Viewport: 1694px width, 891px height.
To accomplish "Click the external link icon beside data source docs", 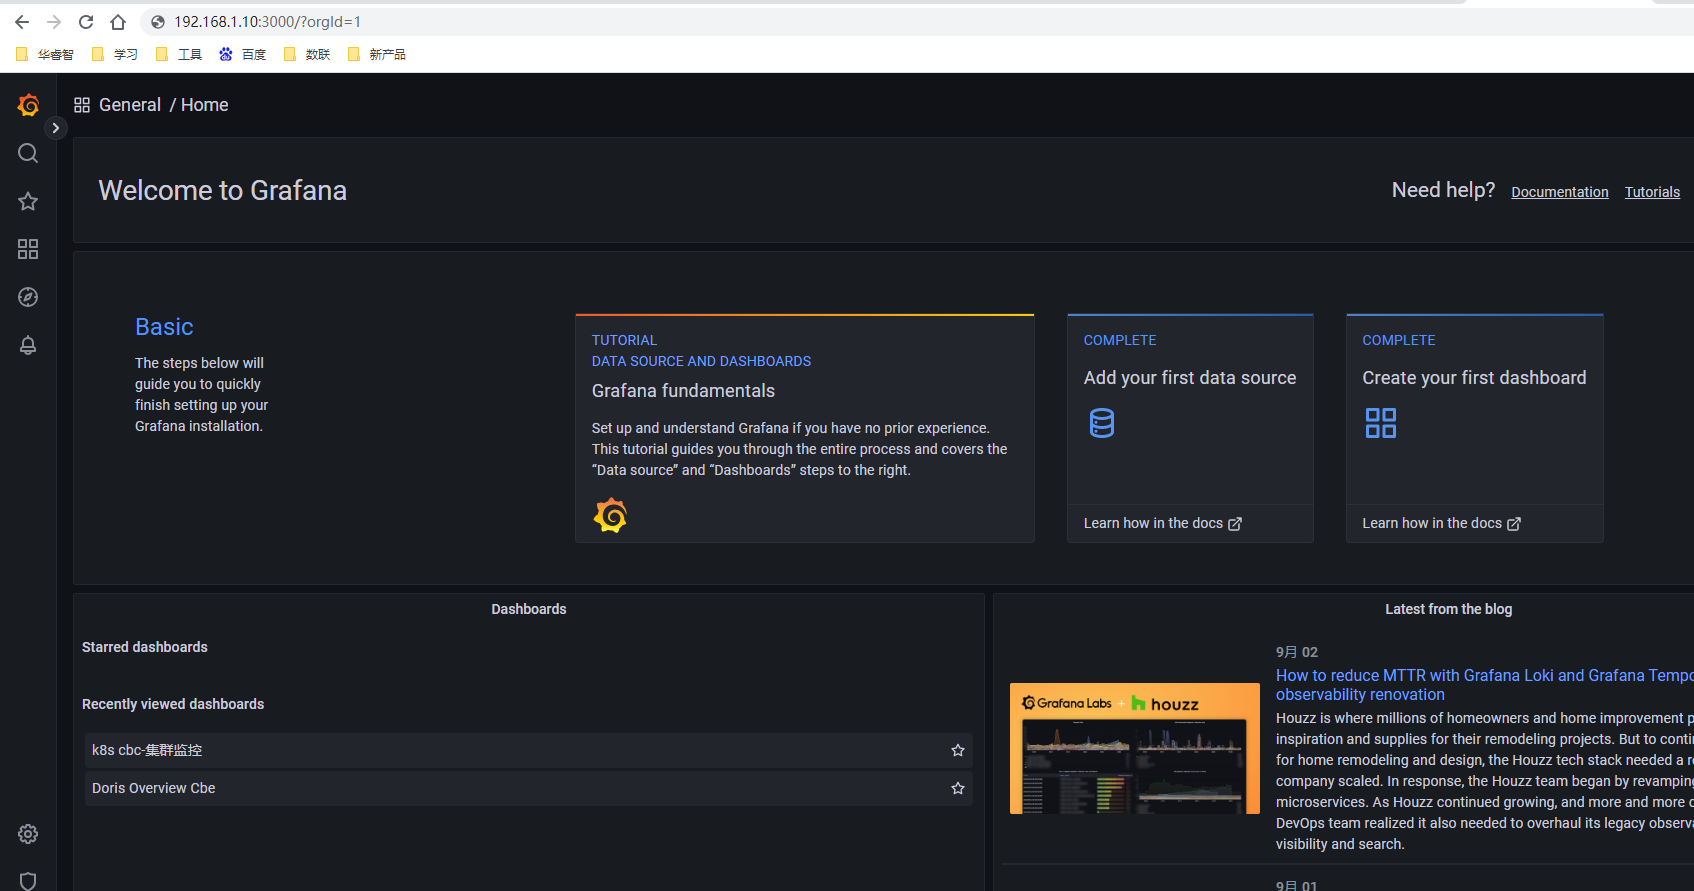I will (x=1235, y=524).
